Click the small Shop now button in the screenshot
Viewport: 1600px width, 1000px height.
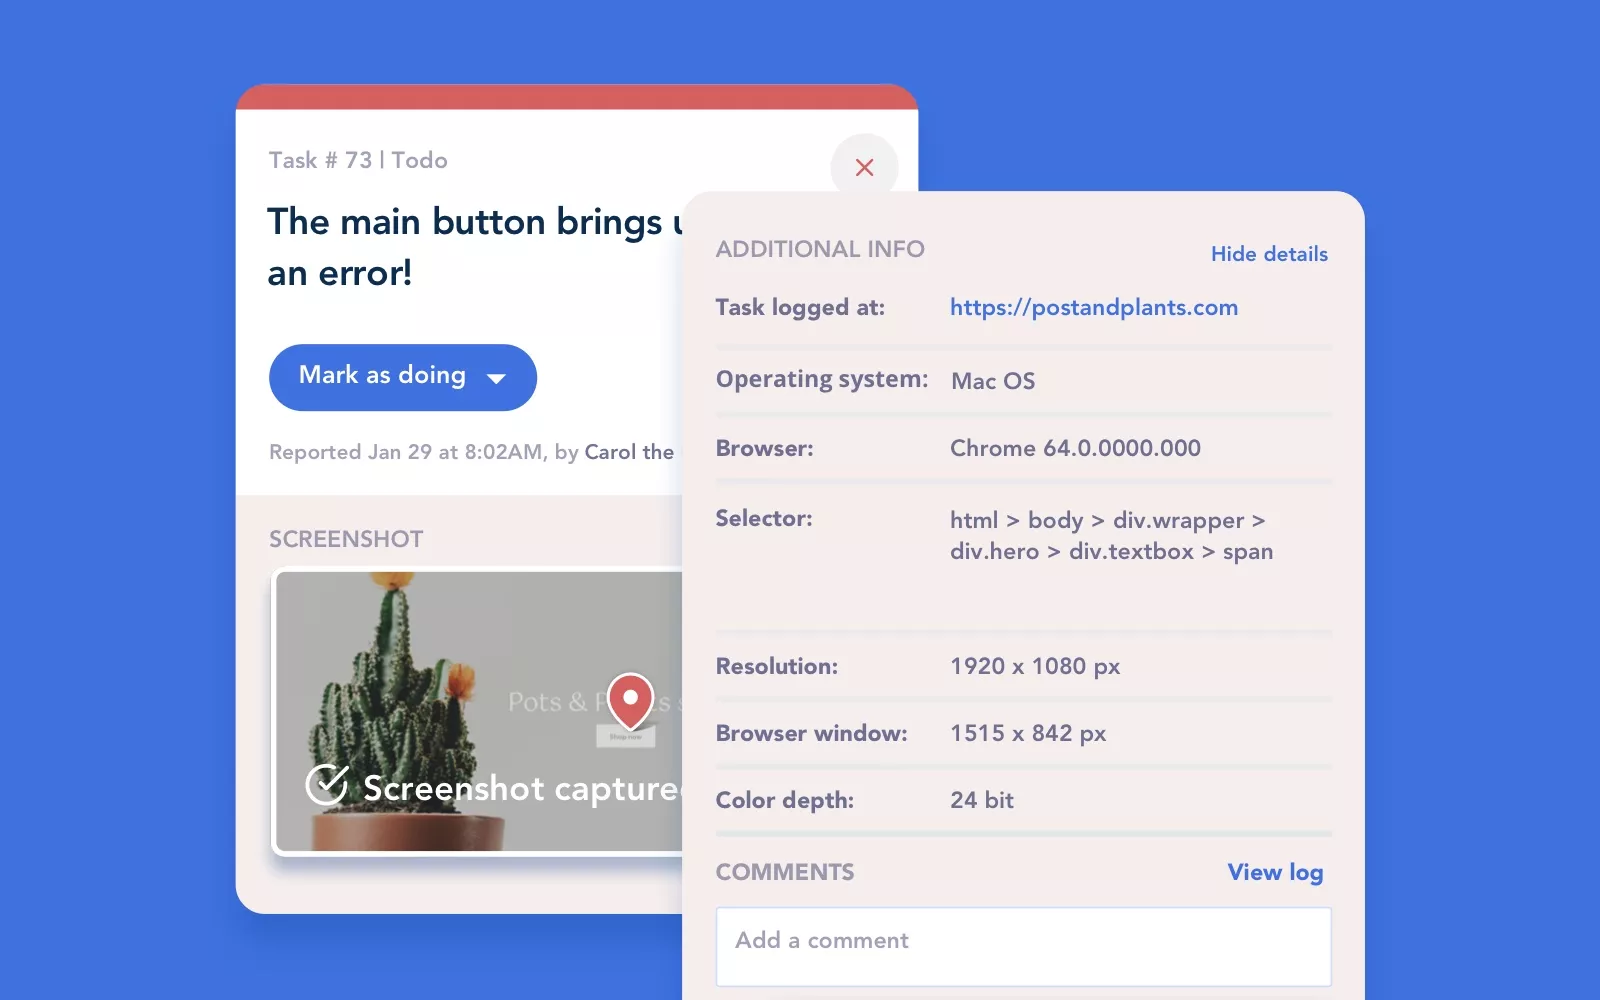[x=626, y=738]
